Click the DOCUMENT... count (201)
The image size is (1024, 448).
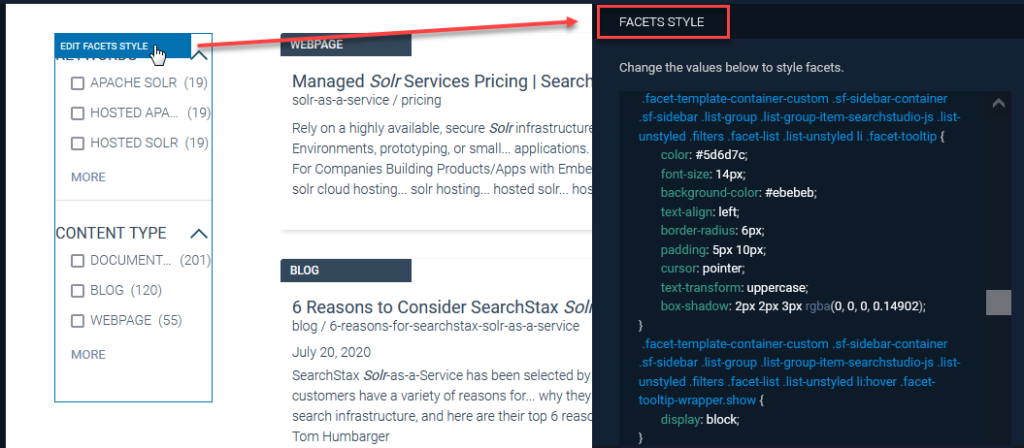[x=195, y=261]
